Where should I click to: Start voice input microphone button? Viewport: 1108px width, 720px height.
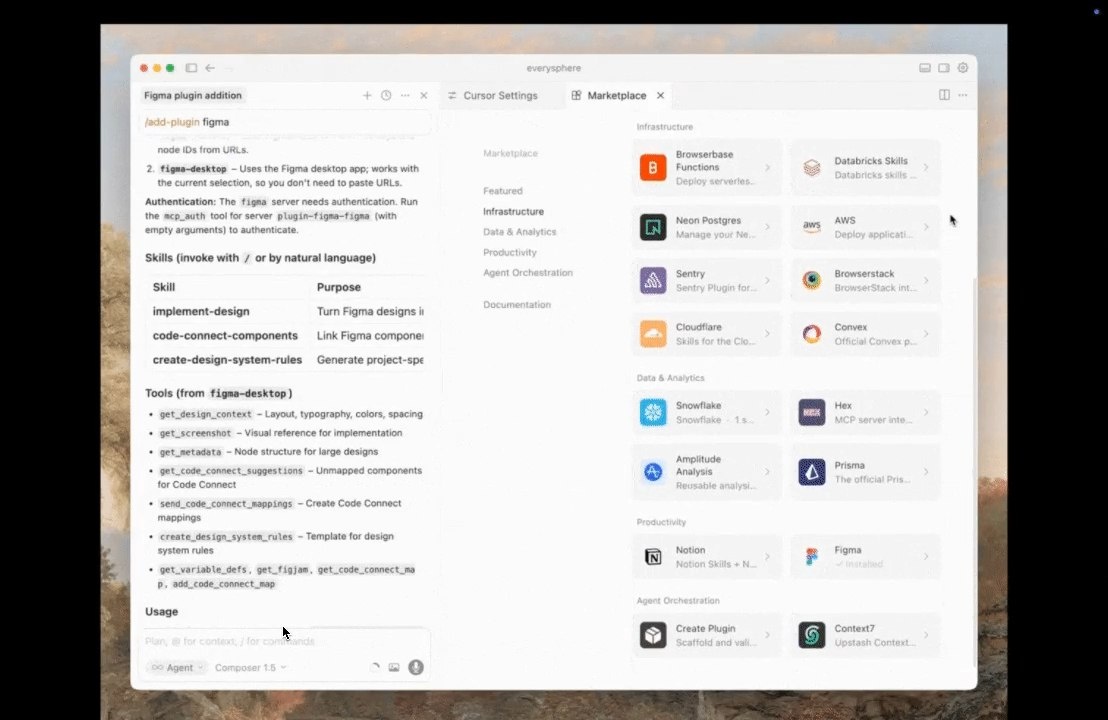[416, 667]
